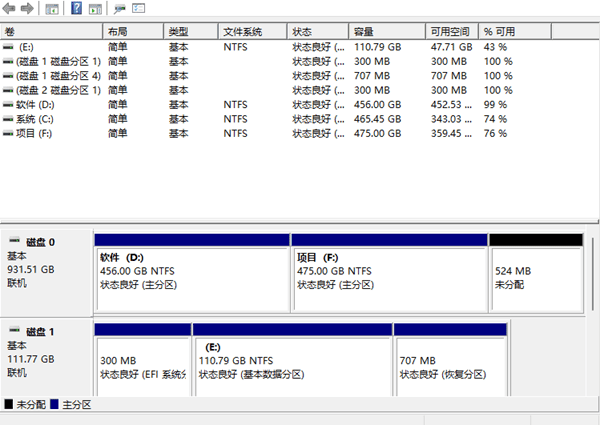Sort by the 容量 column header
600x425 pixels.
tap(387, 31)
